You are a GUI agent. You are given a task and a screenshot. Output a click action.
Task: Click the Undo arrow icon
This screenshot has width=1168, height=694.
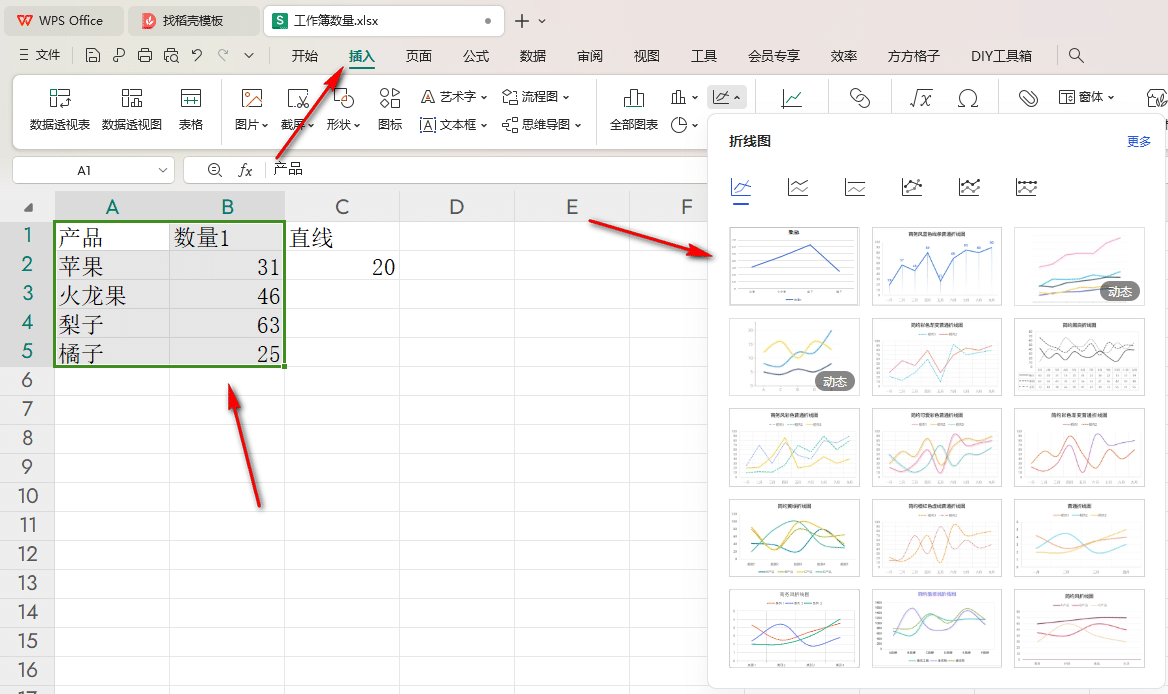[197, 55]
